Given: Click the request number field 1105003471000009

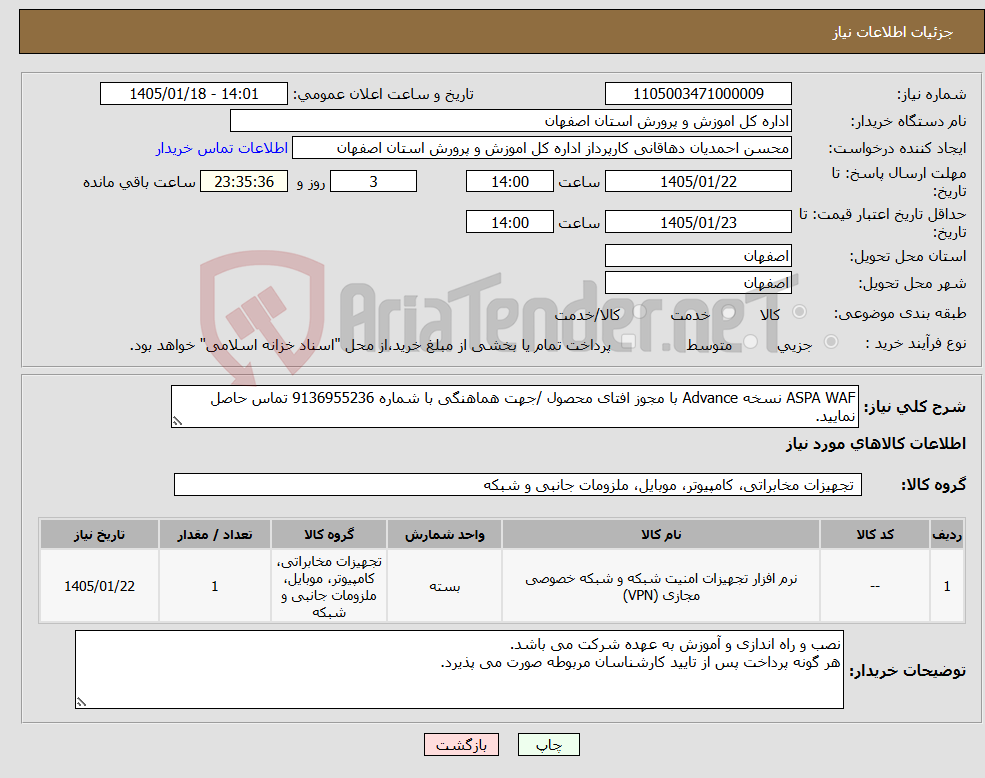Looking at the screenshot, I should coord(698,94).
